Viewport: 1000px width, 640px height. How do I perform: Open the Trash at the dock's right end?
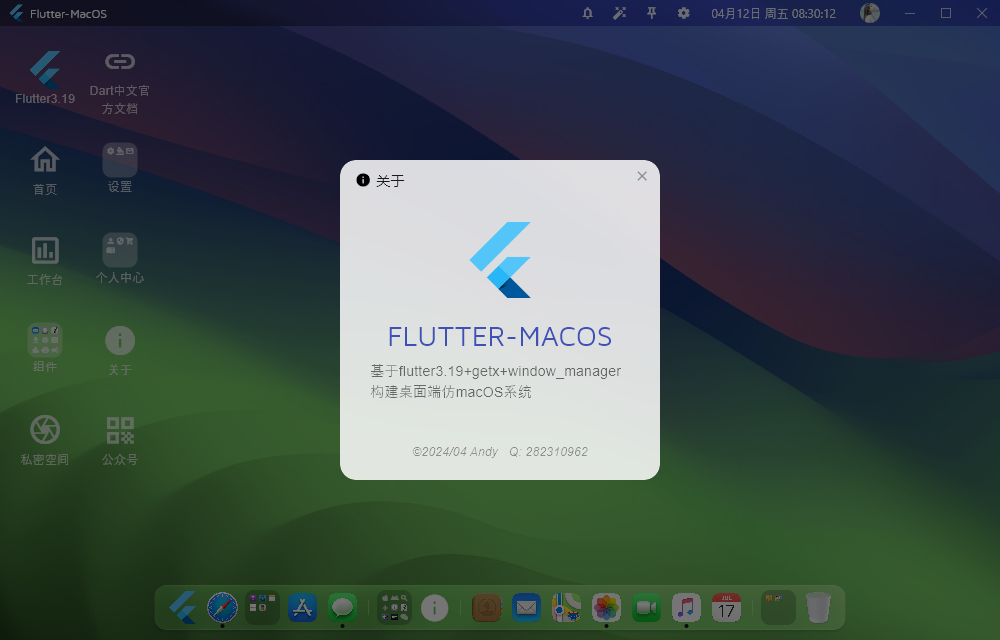(x=819, y=607)
